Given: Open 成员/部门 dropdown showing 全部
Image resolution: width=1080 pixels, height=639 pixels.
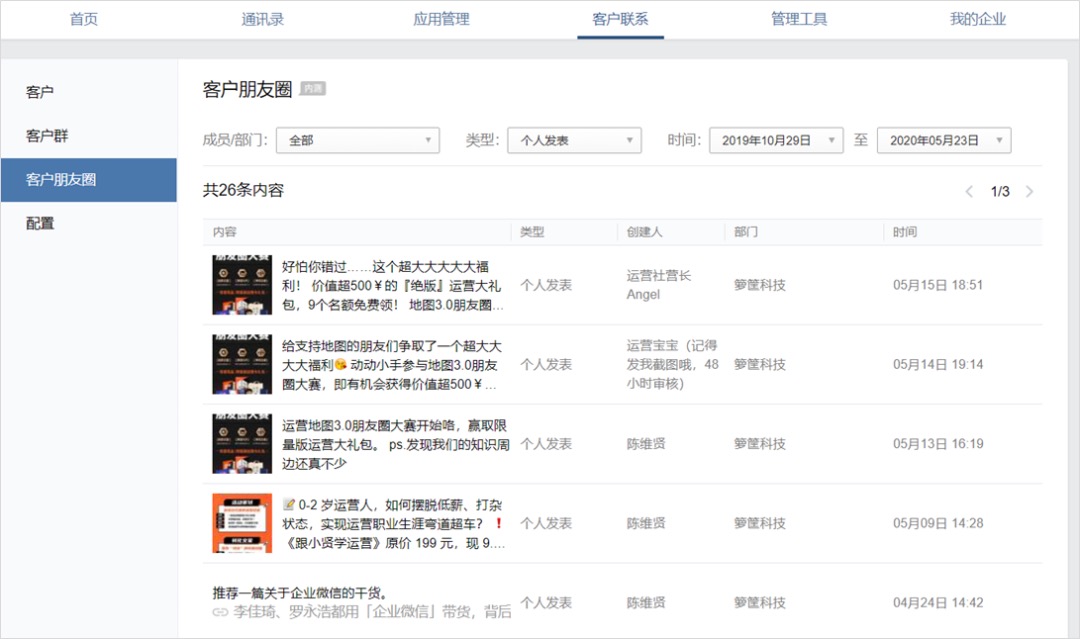Looking at the screenshot, I should click(357, 140).
